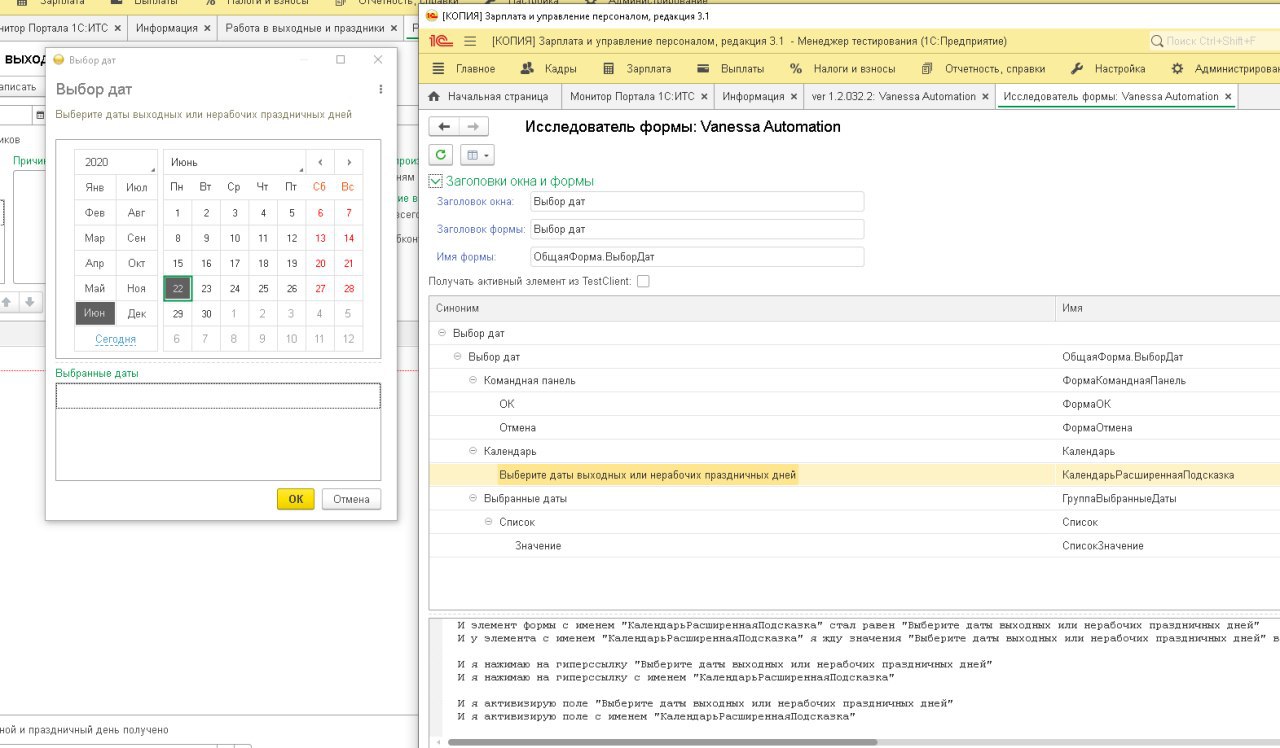Click the green refresh icon button
The height and width of the screenshot is (748, 1280).
441,155
